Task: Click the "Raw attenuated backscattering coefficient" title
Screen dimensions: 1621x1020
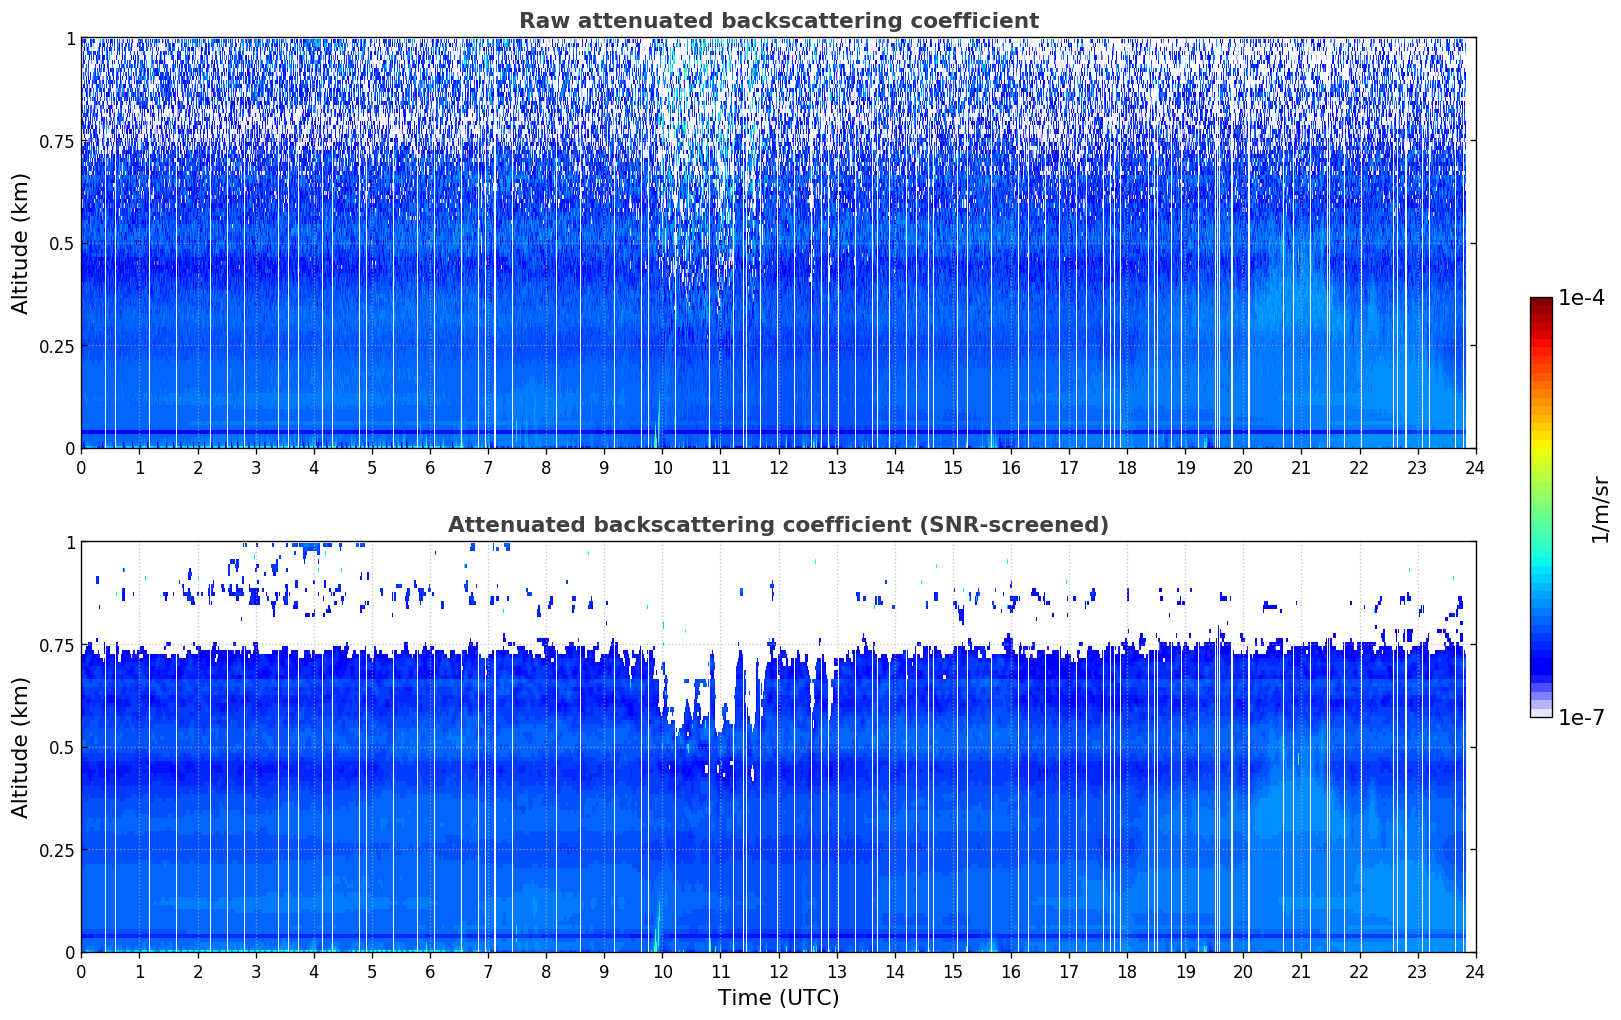Action: point(778,21)
